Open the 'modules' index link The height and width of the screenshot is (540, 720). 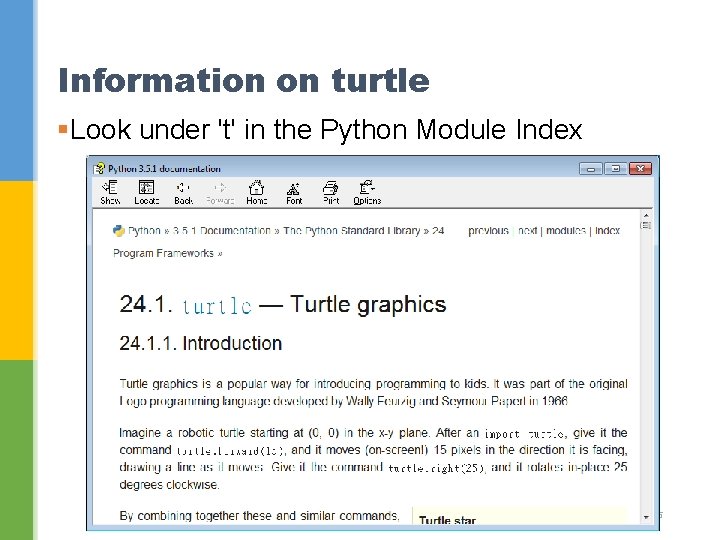pos(566,231)
